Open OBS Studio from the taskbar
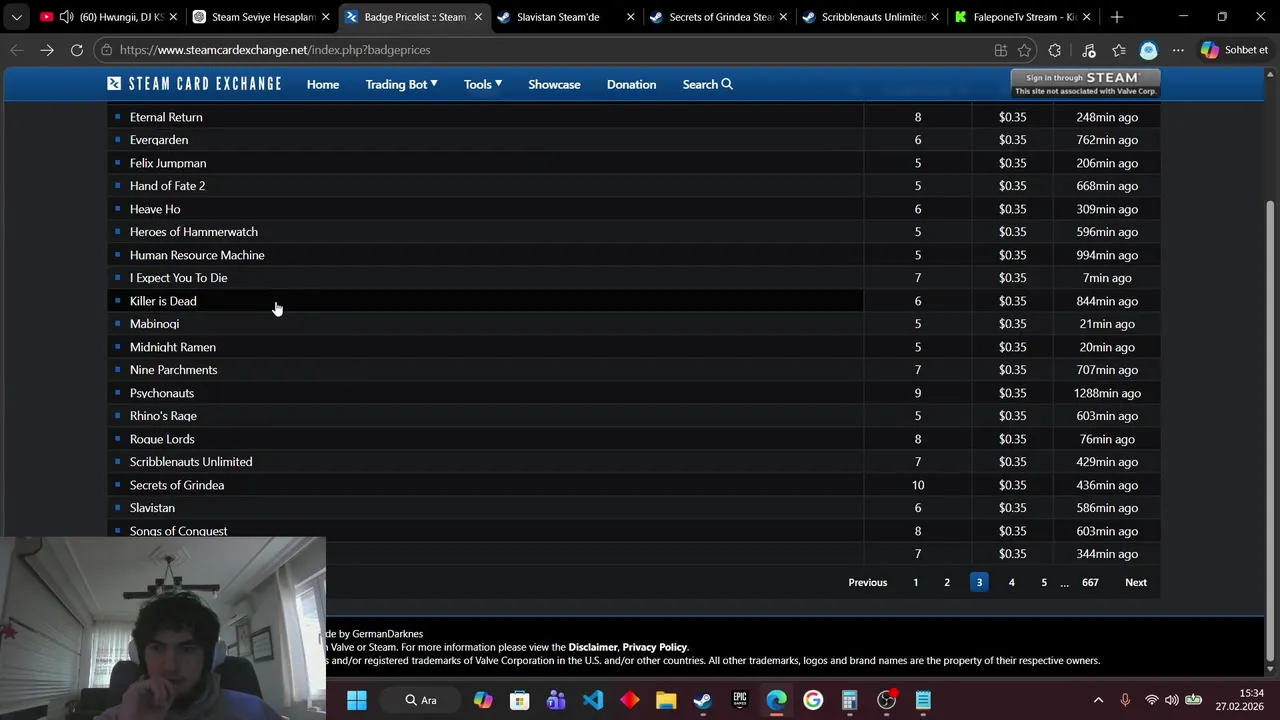 pyautogui.click(x=887, y=700)
